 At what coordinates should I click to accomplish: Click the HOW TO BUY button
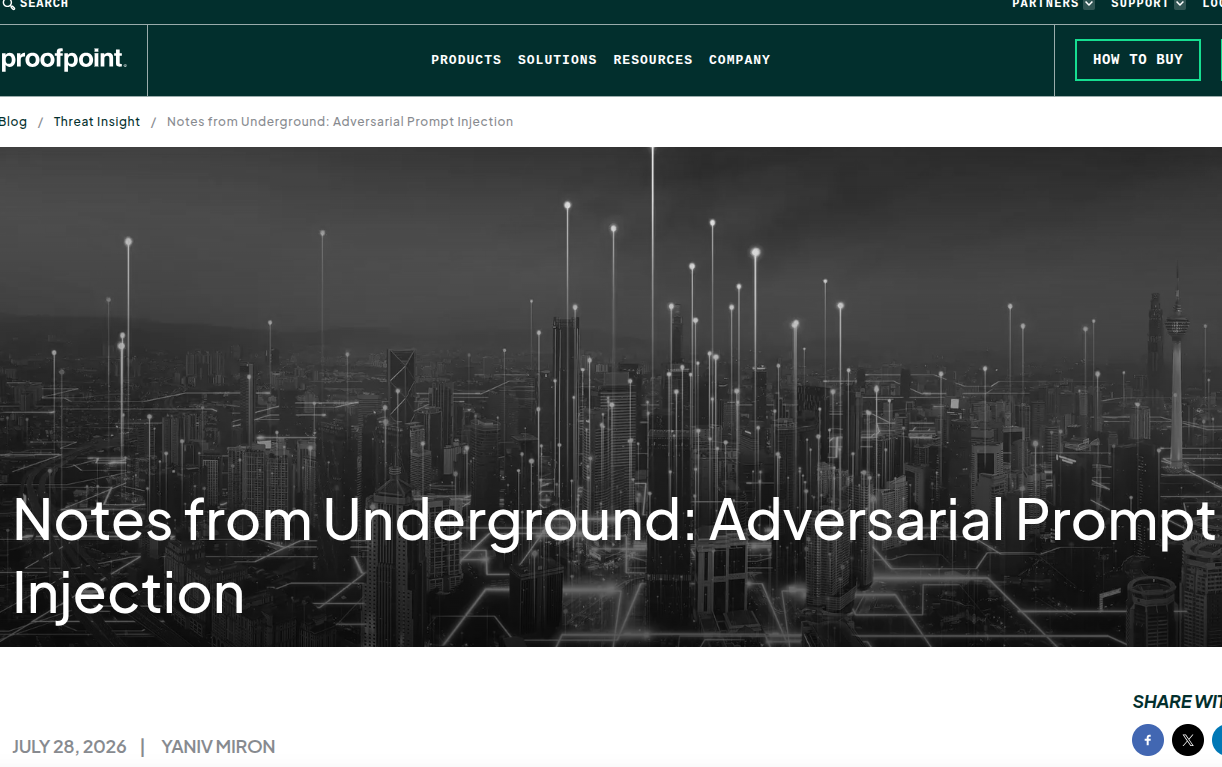click(1138, 60)
